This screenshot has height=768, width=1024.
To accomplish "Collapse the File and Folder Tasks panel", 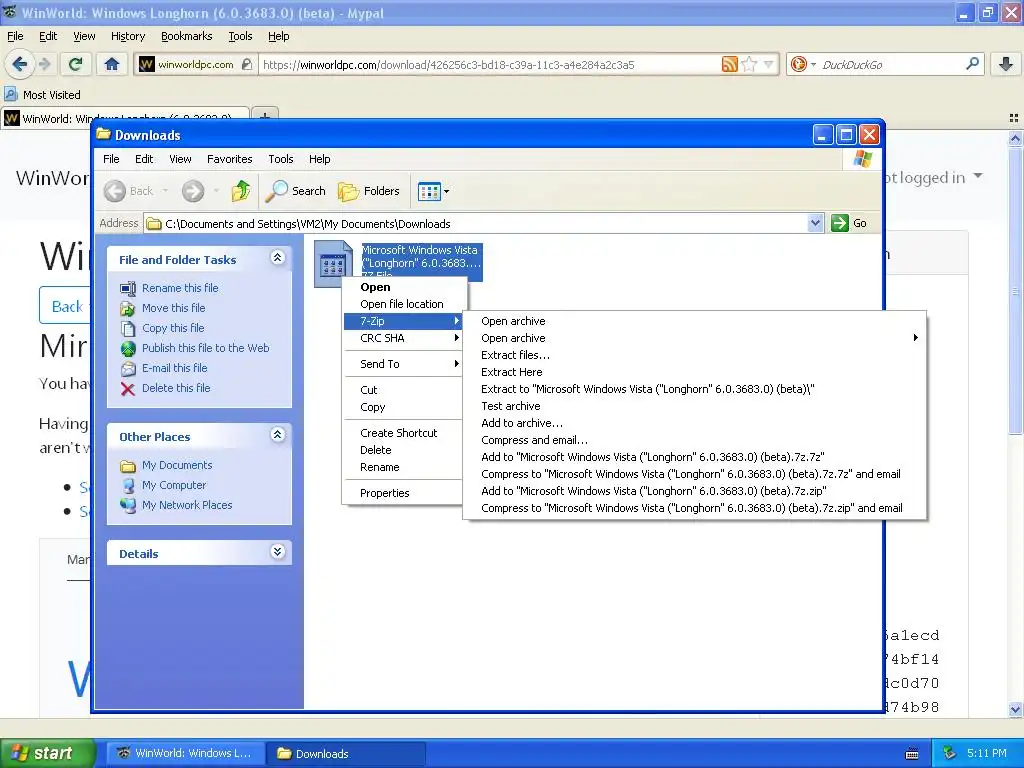I will (277, 258).
